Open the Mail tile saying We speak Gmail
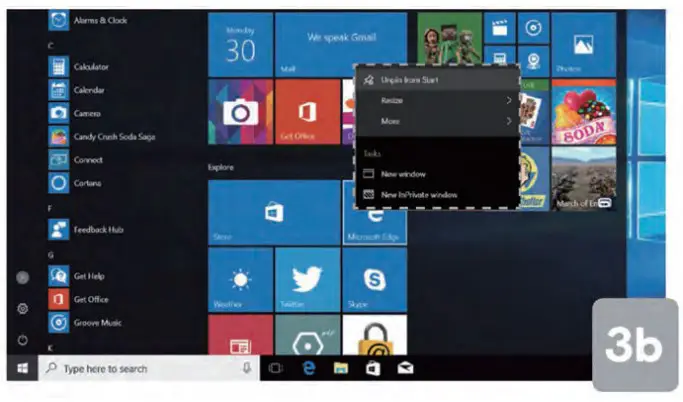Screen dimensions: 683x402 [341, 44]
